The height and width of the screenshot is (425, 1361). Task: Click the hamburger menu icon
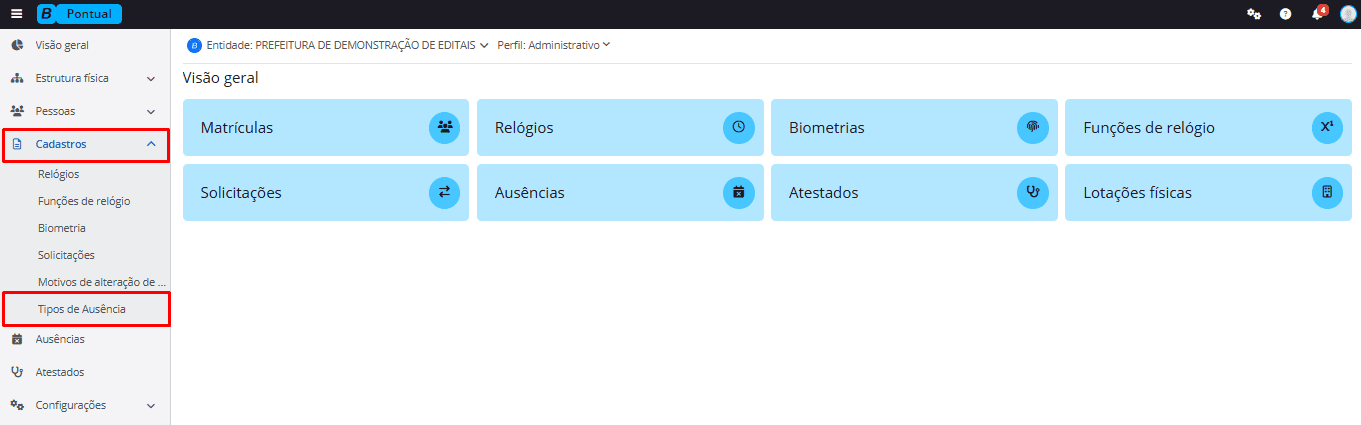(x=16, y=14)
